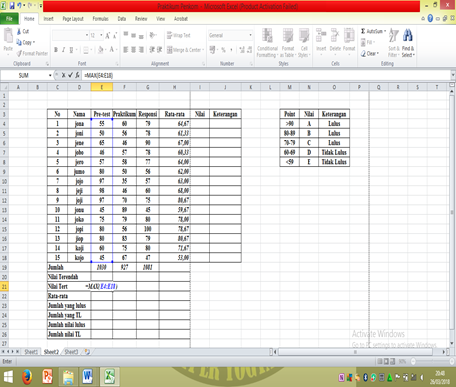Switch to the Insert tab
This screenshot has width=456, height=387.
coord(48,19)
